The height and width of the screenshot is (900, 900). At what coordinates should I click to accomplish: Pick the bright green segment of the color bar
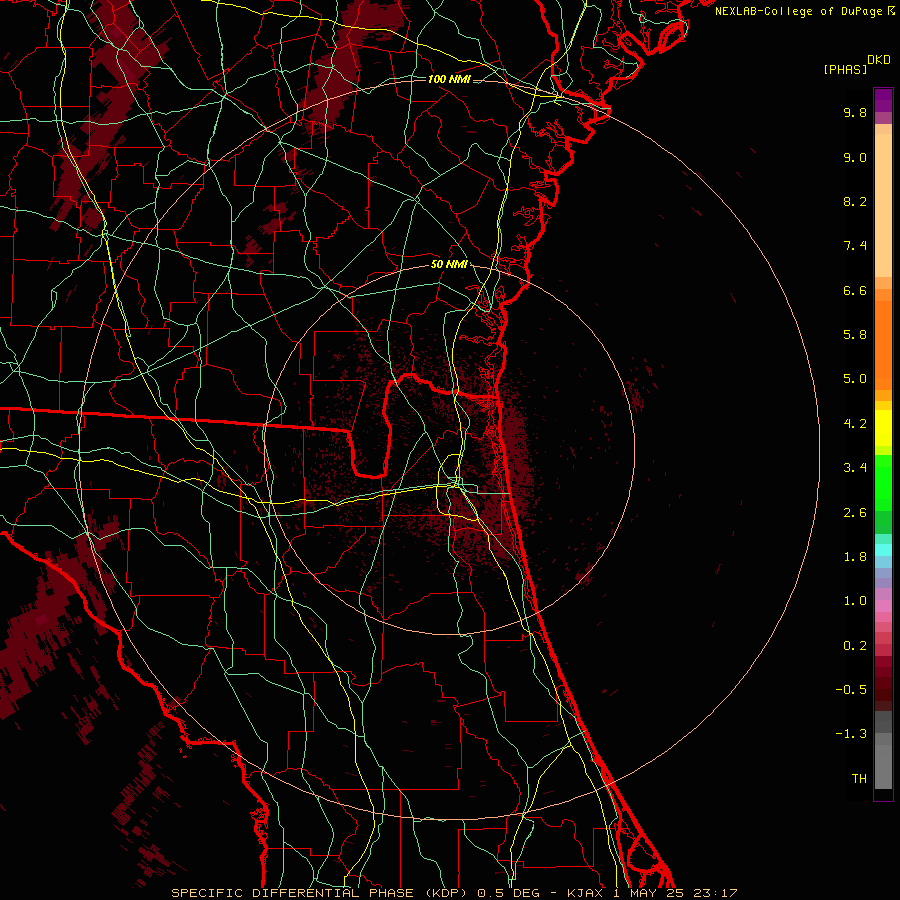[883, 483]
